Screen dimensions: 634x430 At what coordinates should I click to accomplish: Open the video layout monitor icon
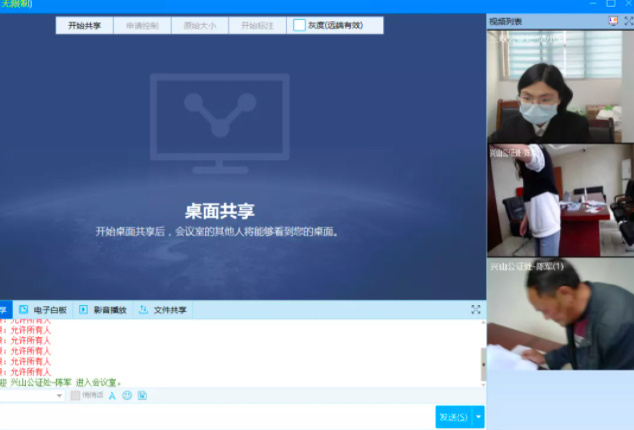(x=613, y=21)
